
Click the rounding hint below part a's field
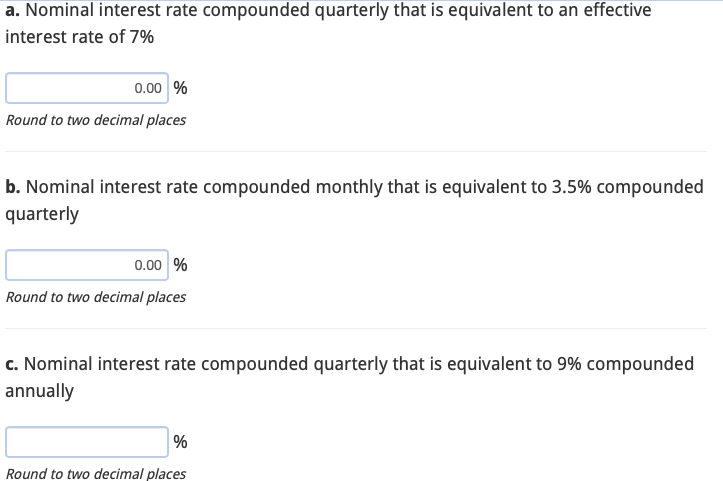point(96,120)
